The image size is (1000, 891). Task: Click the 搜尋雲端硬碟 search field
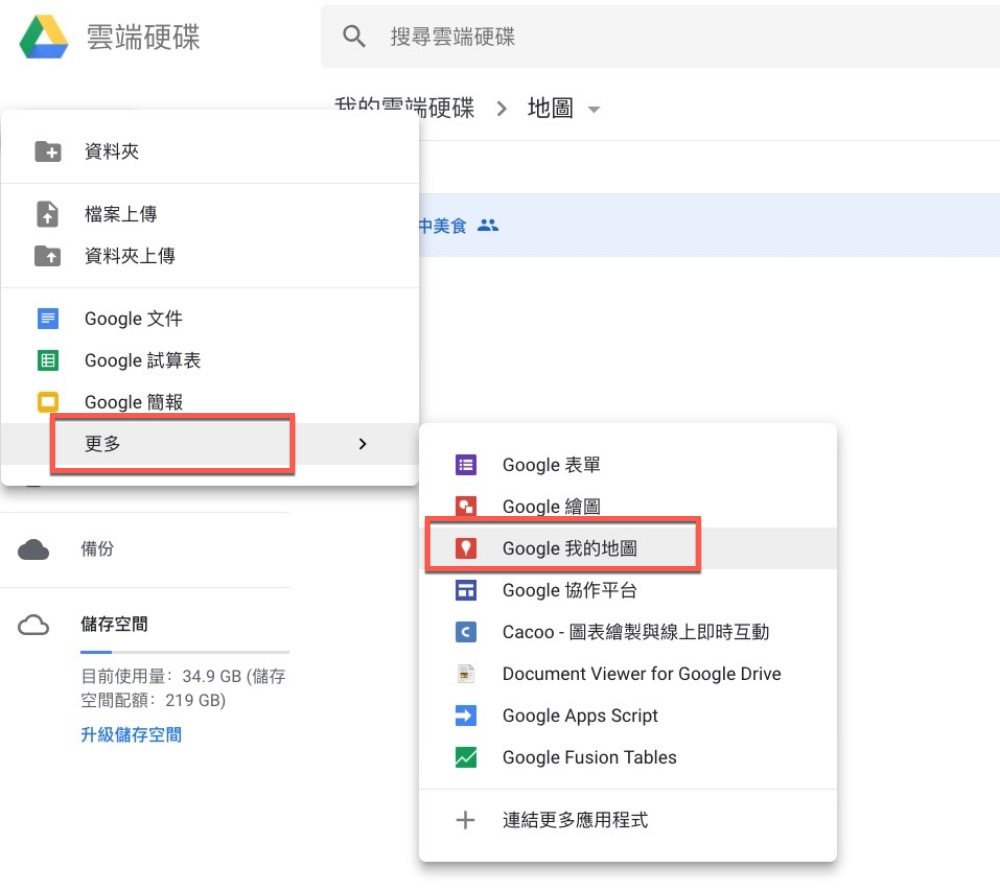tap(660, 36)
